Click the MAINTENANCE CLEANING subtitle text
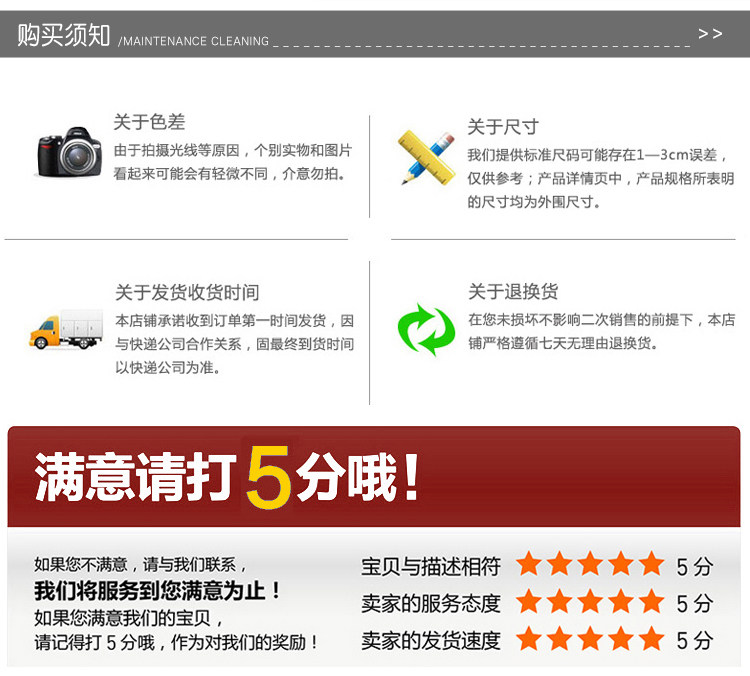The width and height of the screenshot is (750, 676). click(194, 41)
